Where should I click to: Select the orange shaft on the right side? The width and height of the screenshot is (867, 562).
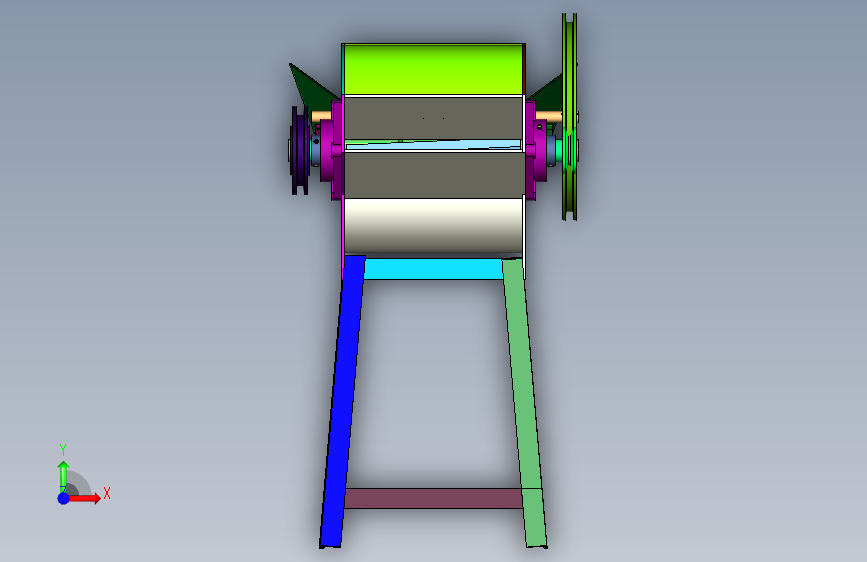[549, 116]
